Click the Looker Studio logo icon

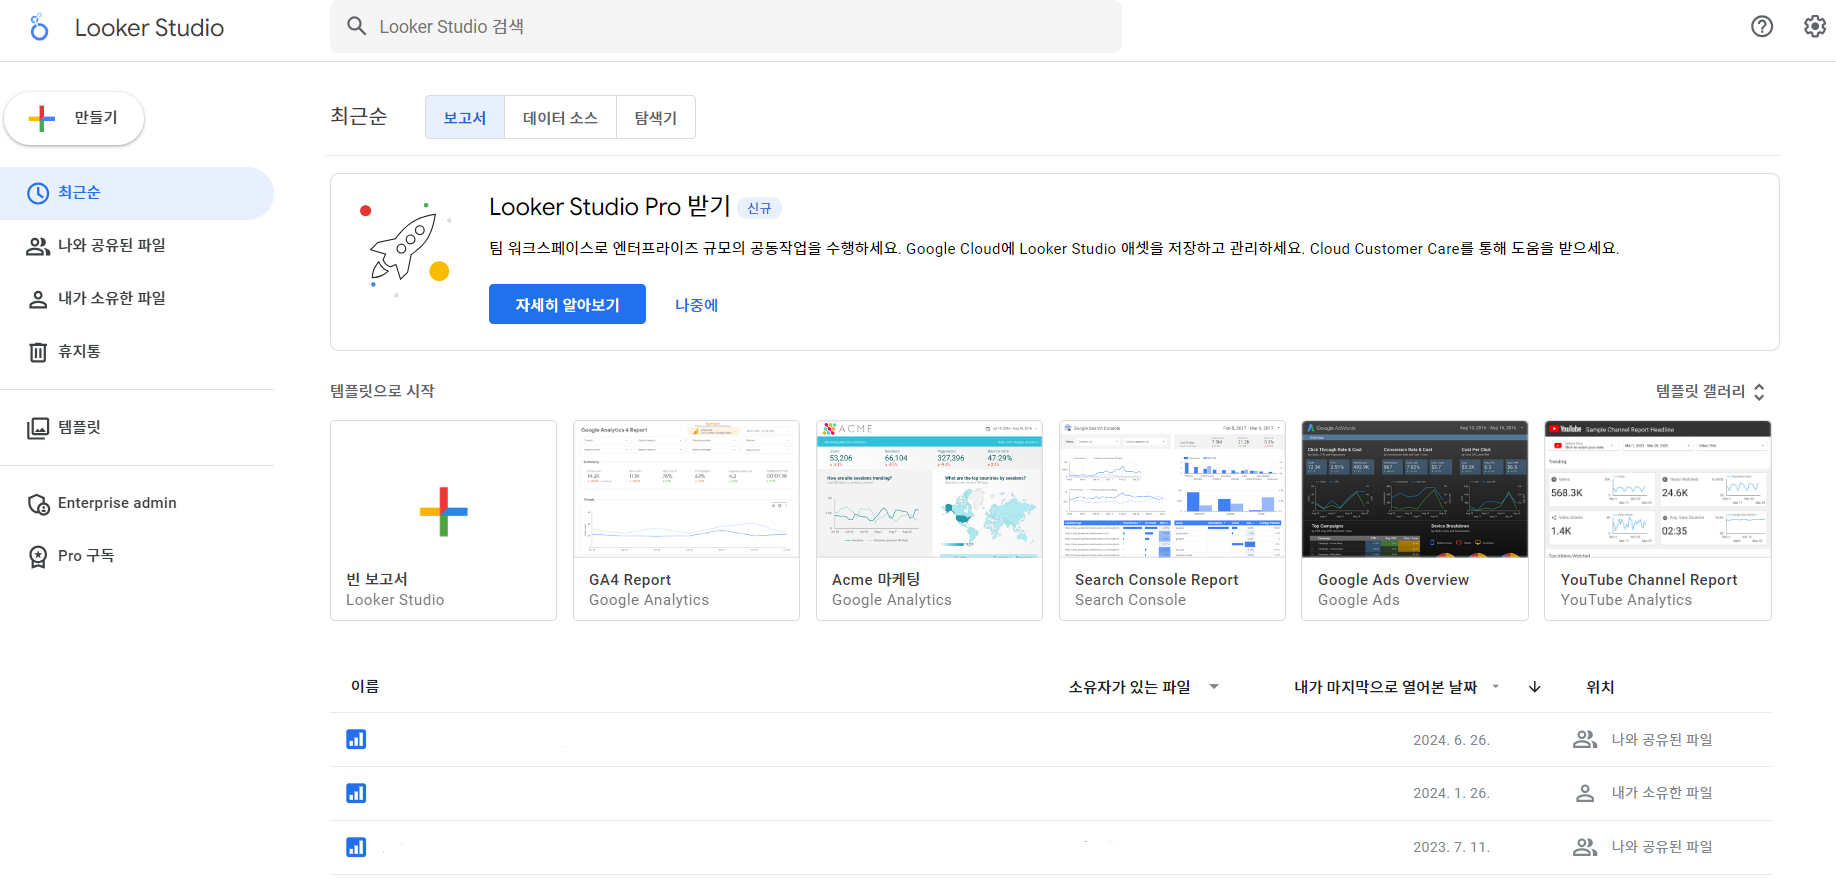(39, 27)
